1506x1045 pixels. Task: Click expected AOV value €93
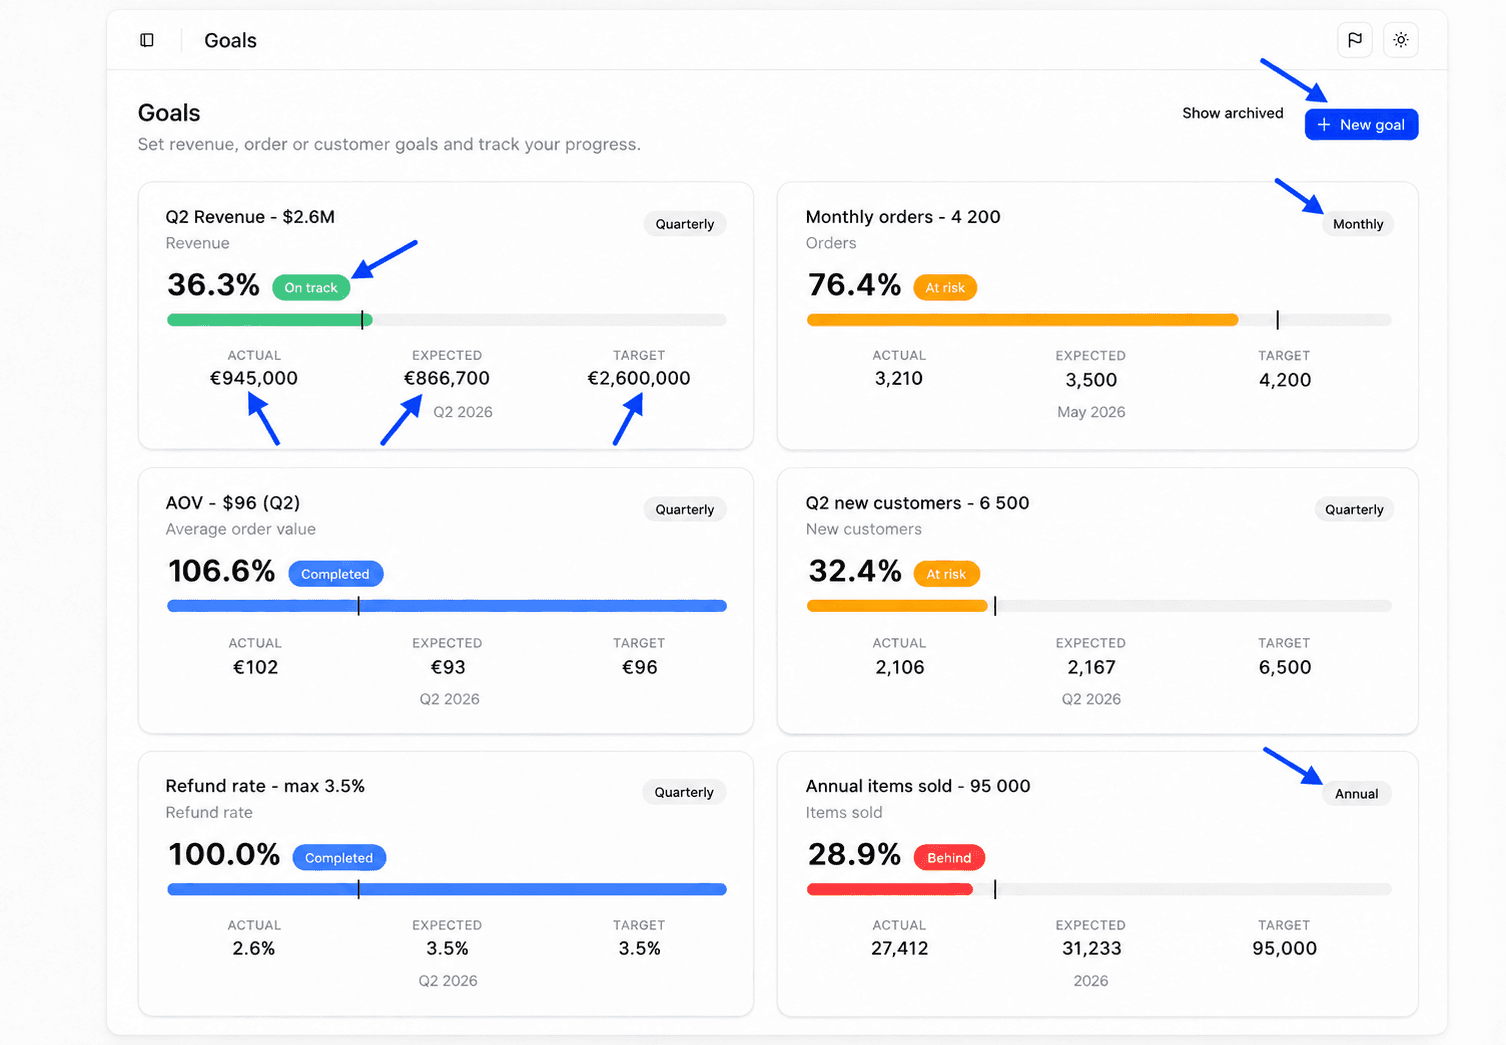point(448,667)
